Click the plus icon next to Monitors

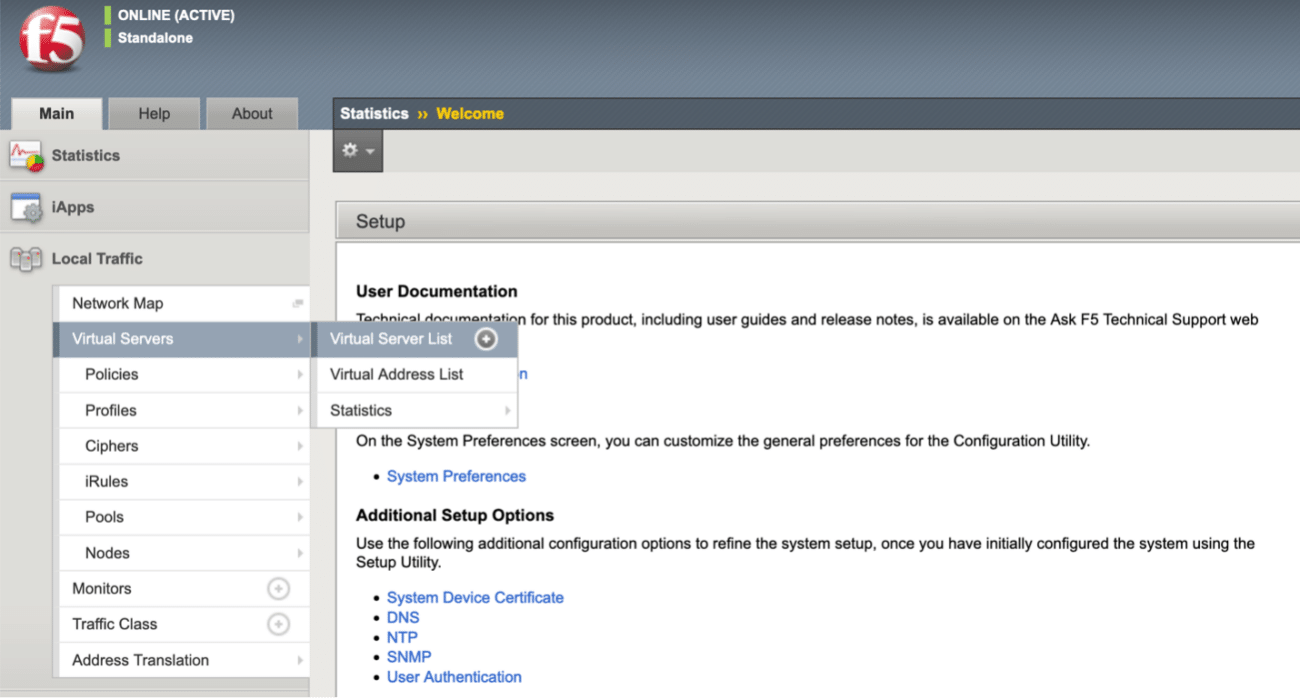pos(280,588)
